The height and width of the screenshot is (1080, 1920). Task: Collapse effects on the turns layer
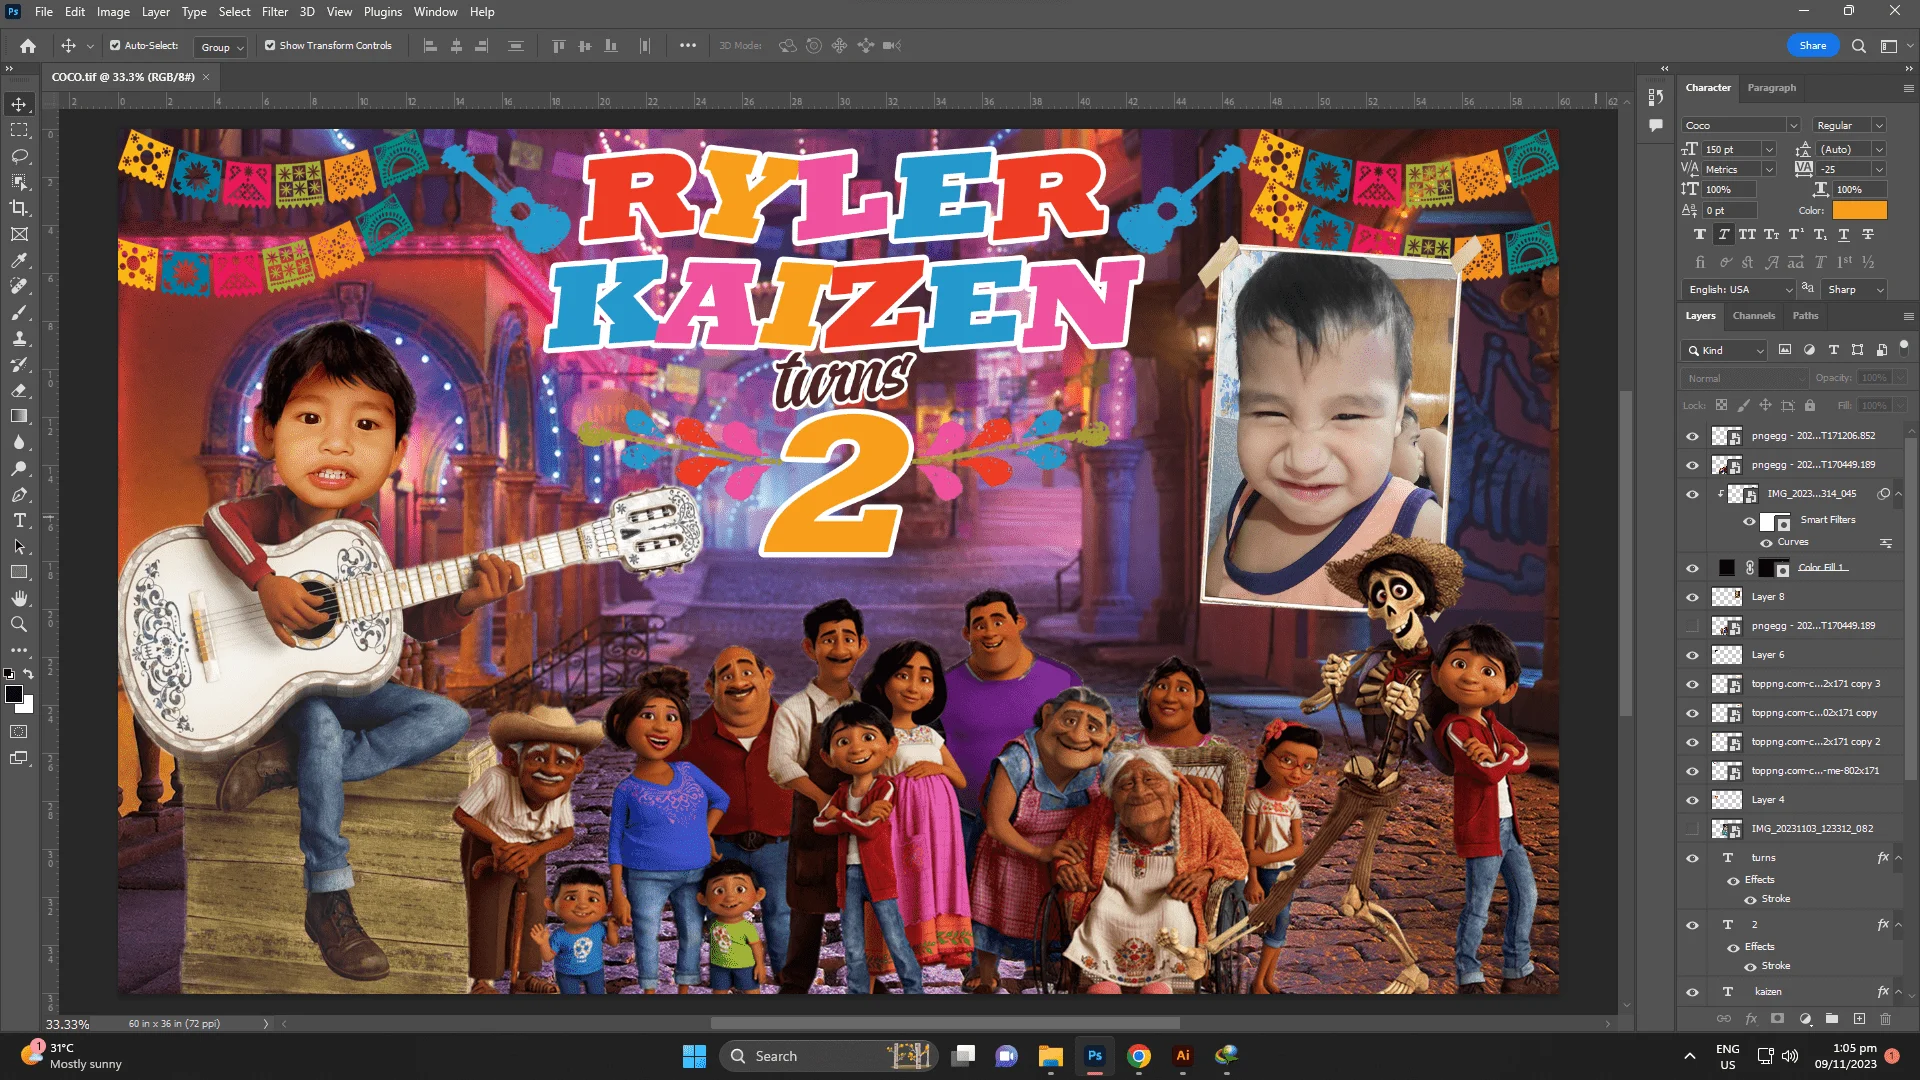1899,858
